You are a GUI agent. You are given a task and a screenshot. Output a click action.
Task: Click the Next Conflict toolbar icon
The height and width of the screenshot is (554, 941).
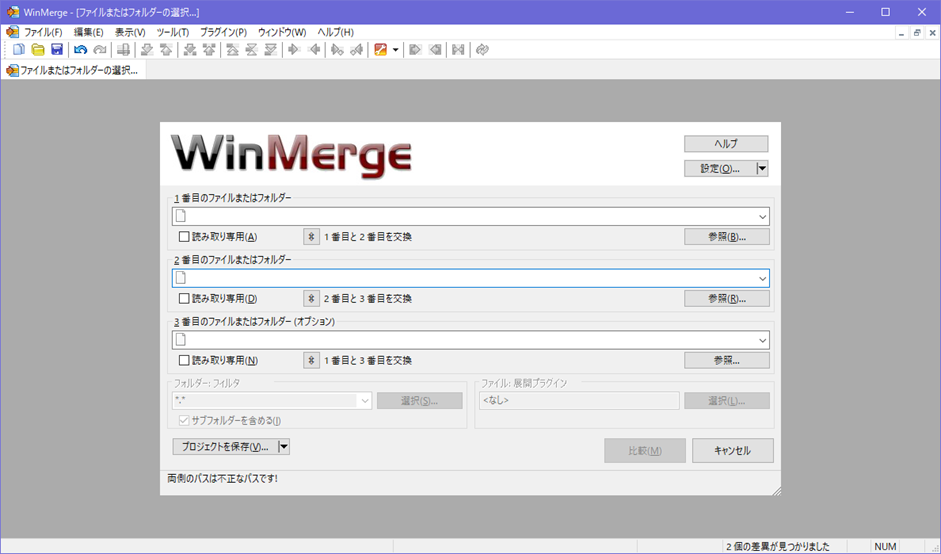190,50
